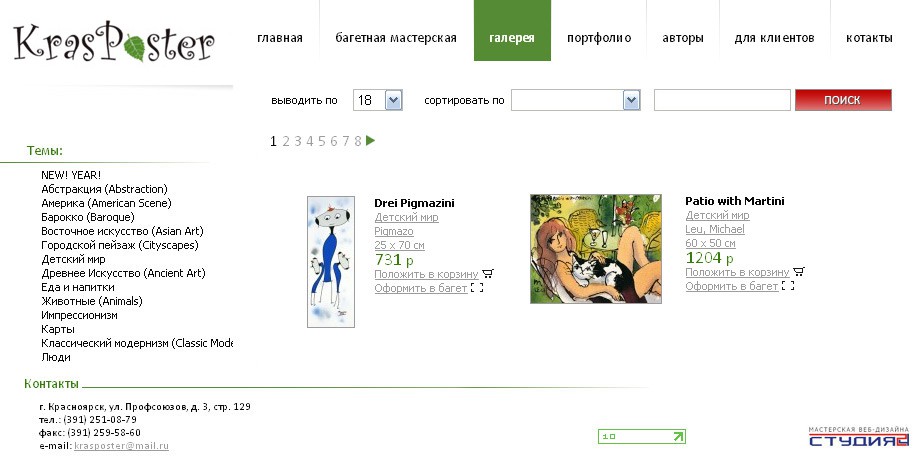Click the Студия web-design logo
Image resolution: width=922 pixels, height=460 pixels.
[858, 437]
